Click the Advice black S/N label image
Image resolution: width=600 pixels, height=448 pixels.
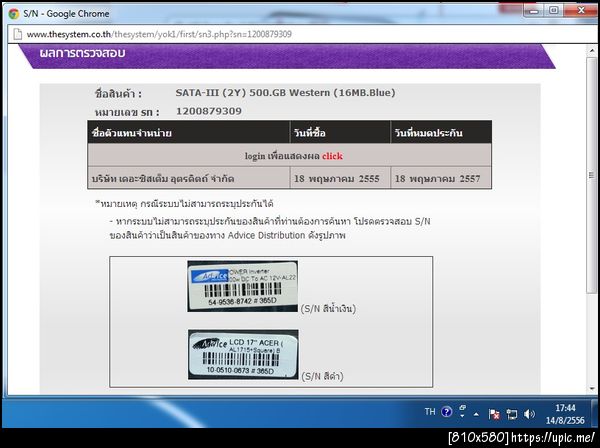pos(243,355)
